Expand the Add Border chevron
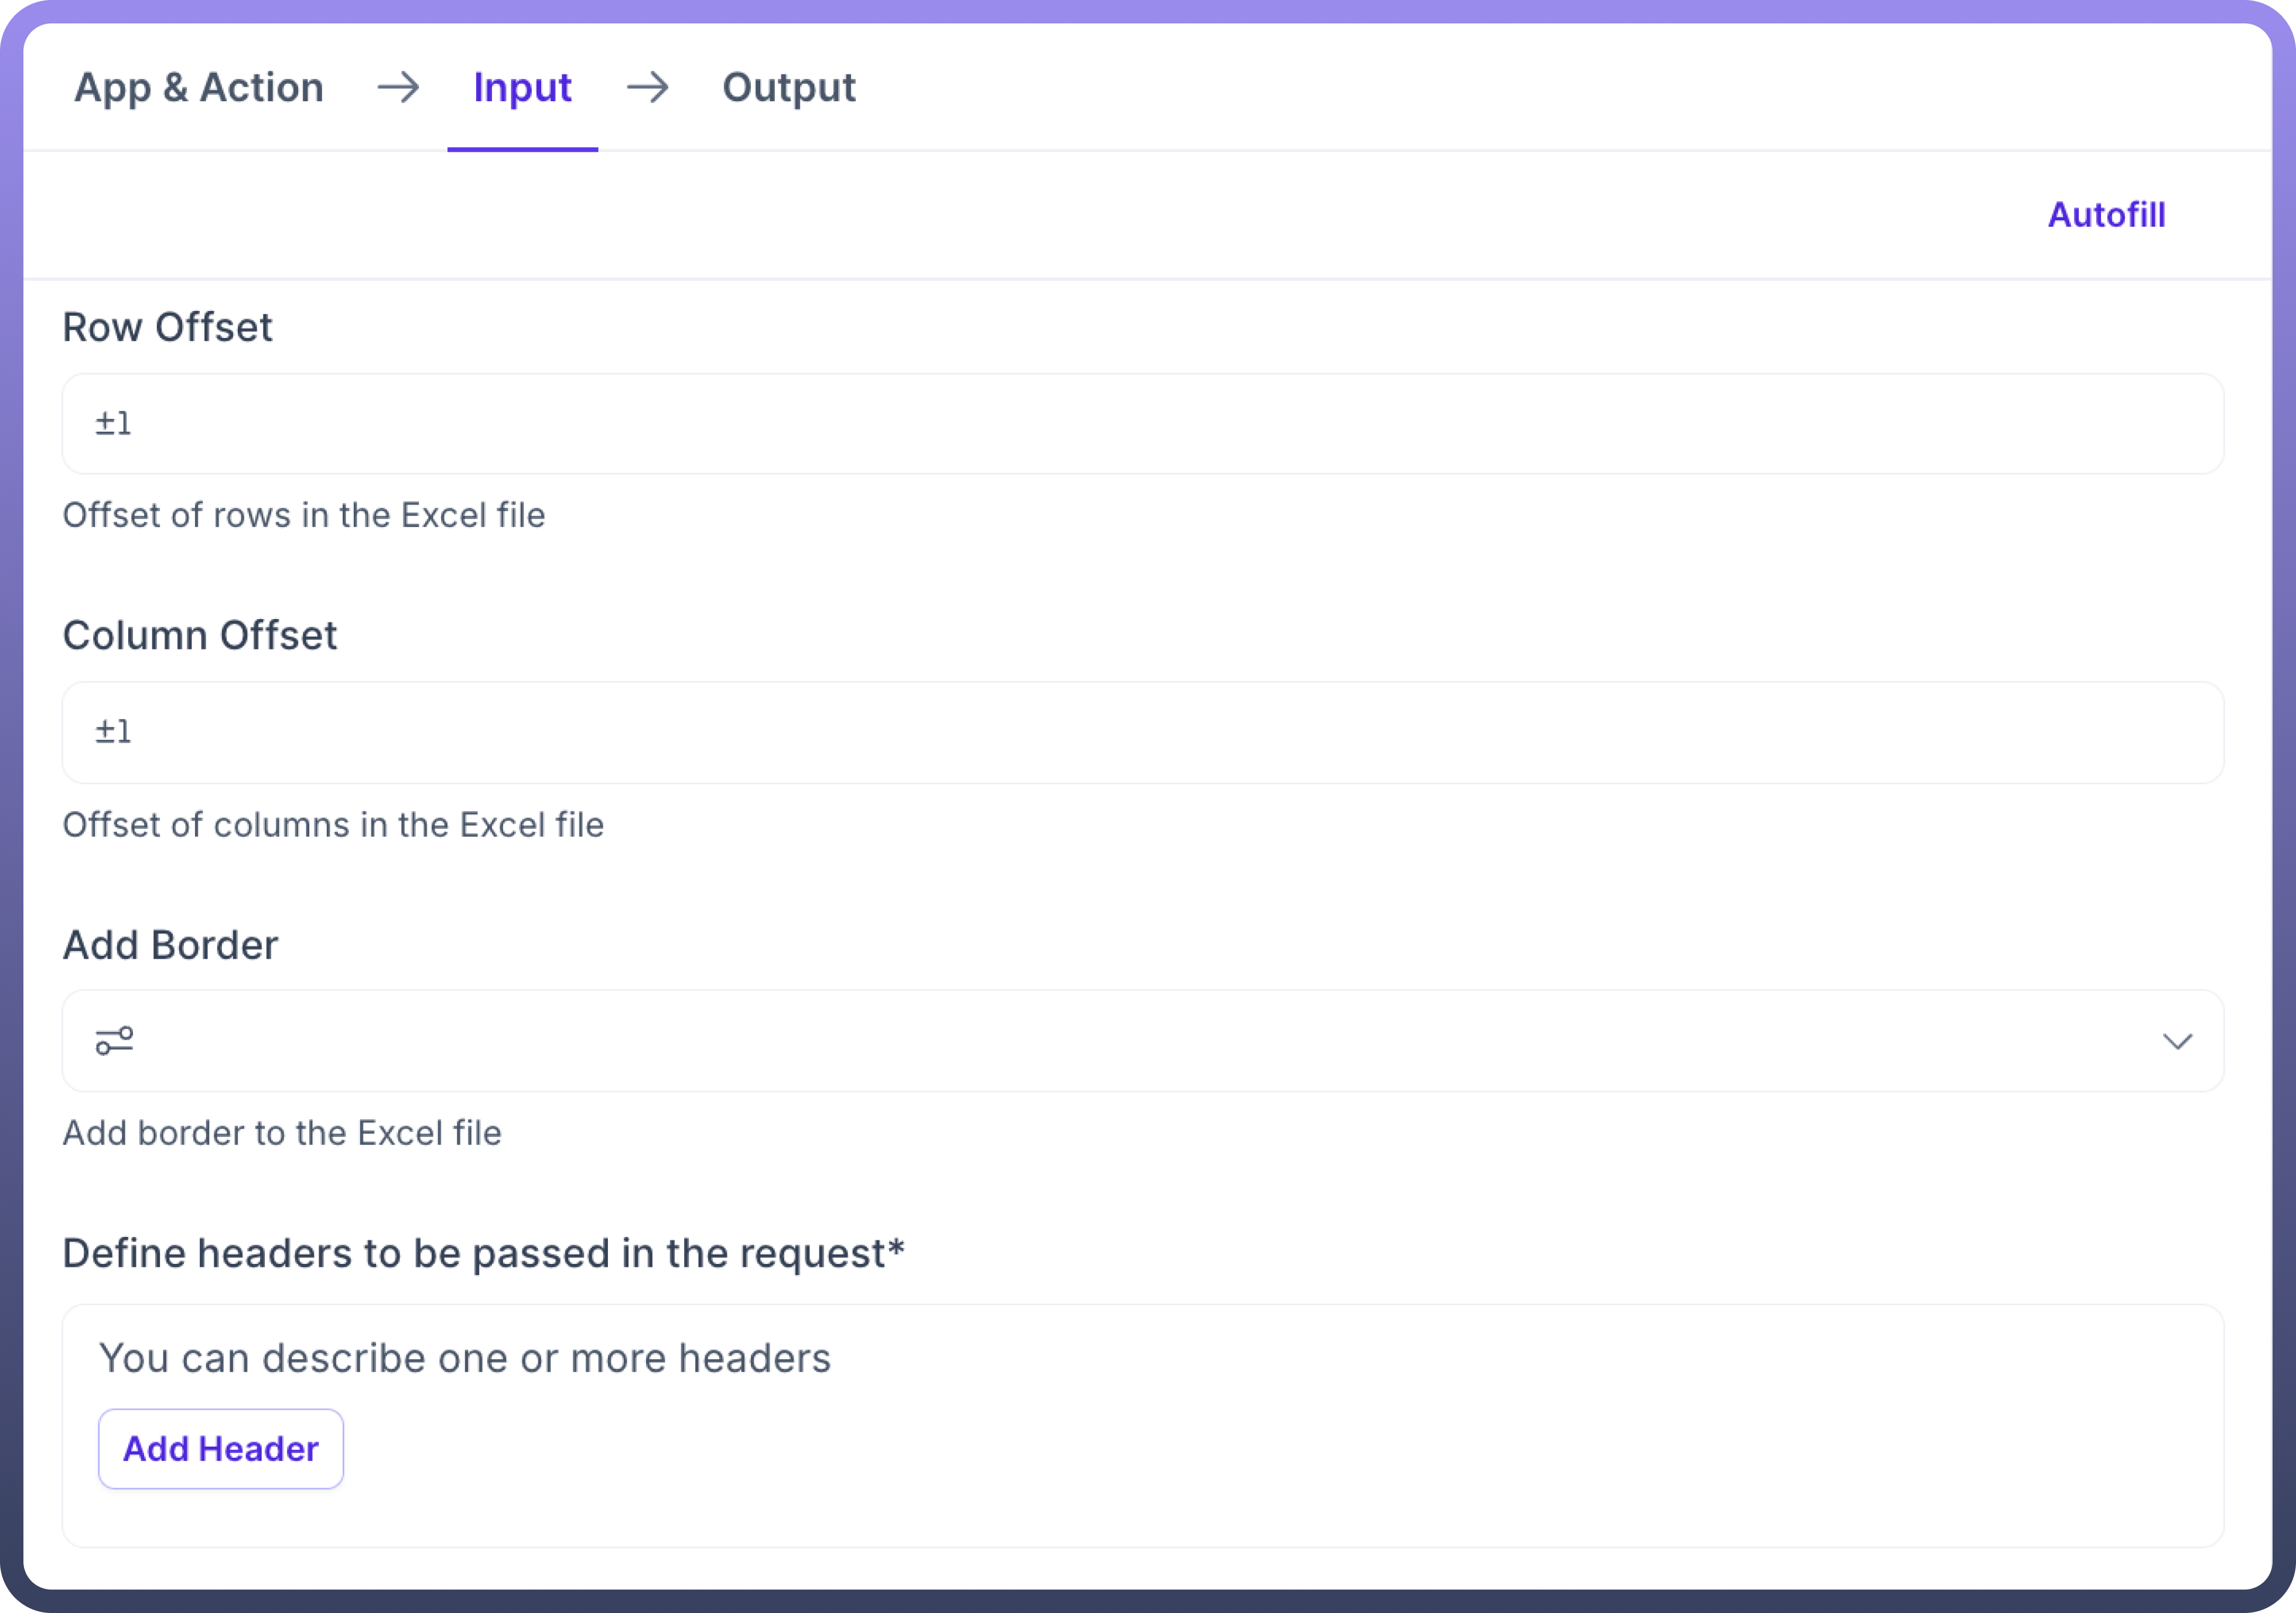 point(2177,1041)
